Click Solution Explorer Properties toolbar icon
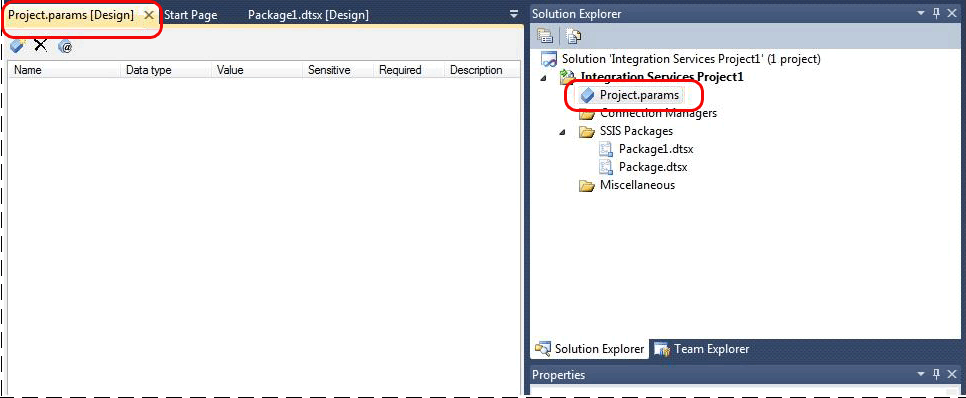 [545, 36]
